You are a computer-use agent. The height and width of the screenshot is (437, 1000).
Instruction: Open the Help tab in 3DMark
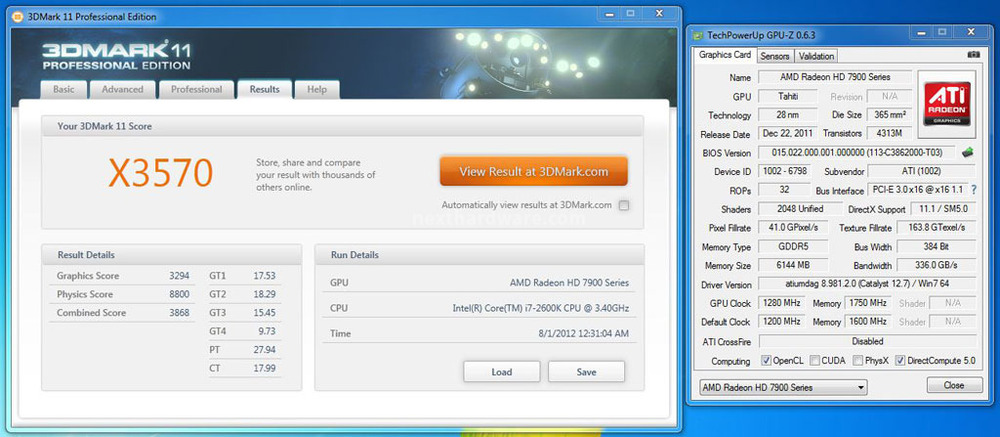(317, 89)
